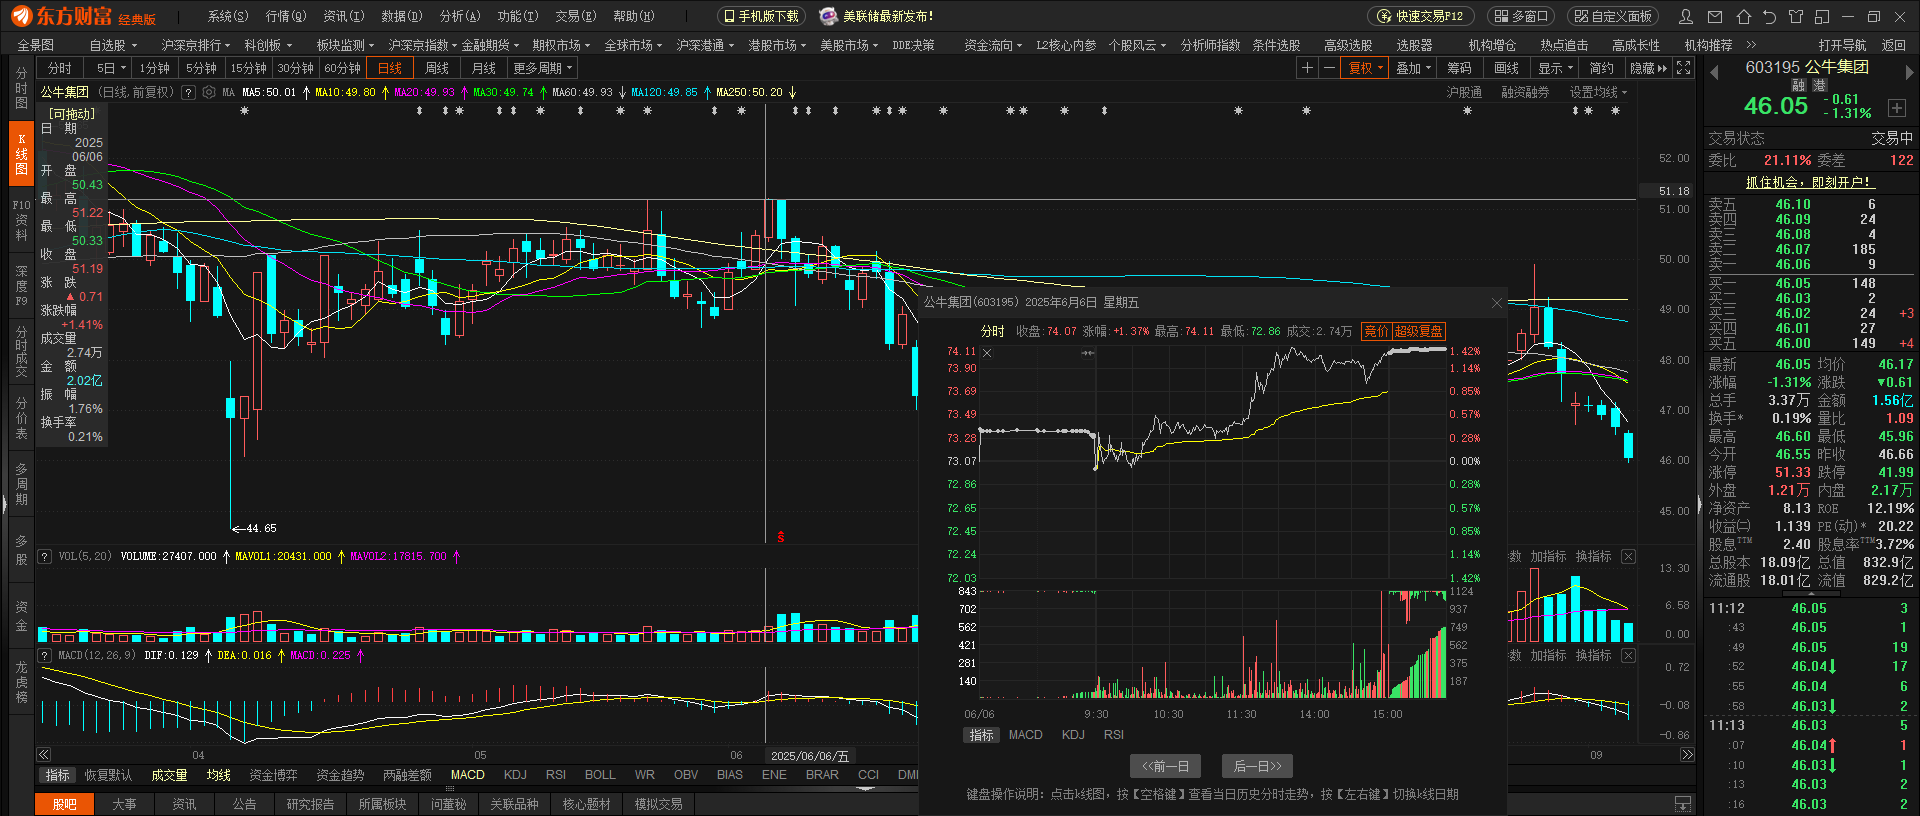Open 研究报告 bottom tab
1920x816 pixels.
310,804
